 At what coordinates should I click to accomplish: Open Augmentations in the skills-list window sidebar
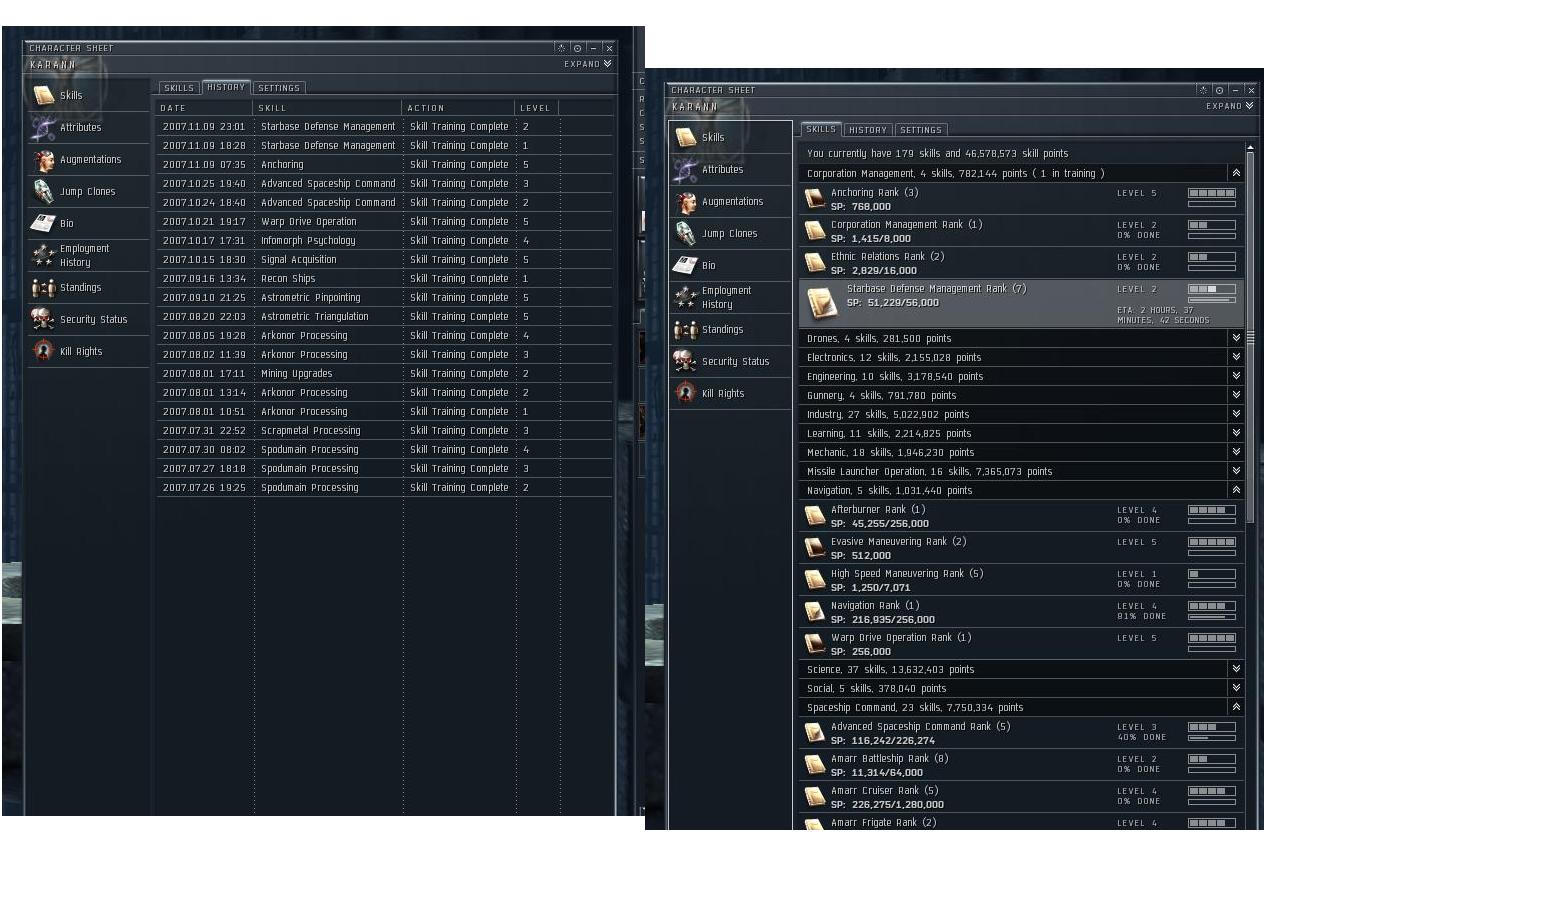tap(730, 202)
